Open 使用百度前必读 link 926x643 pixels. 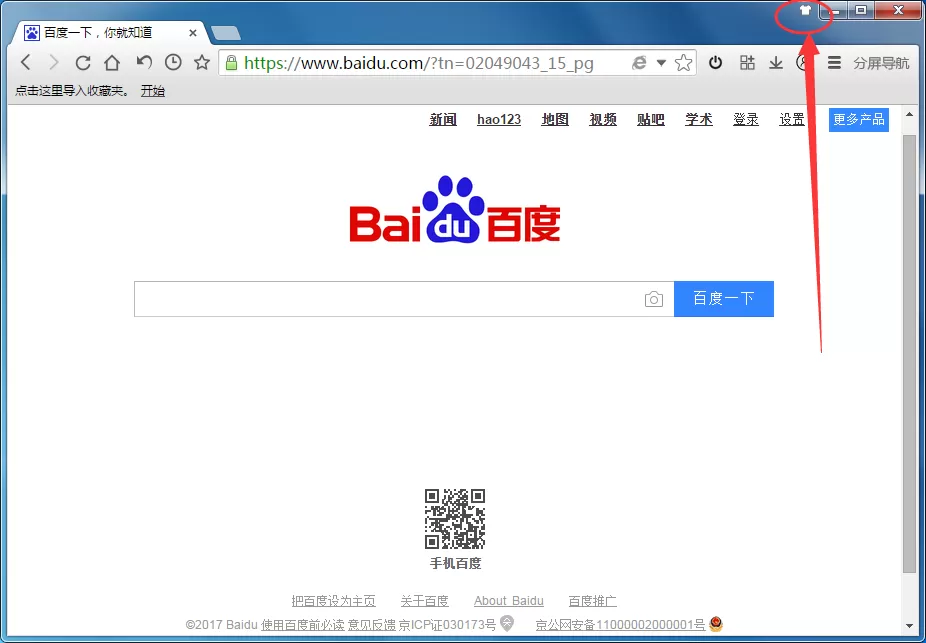coord(303,625)
